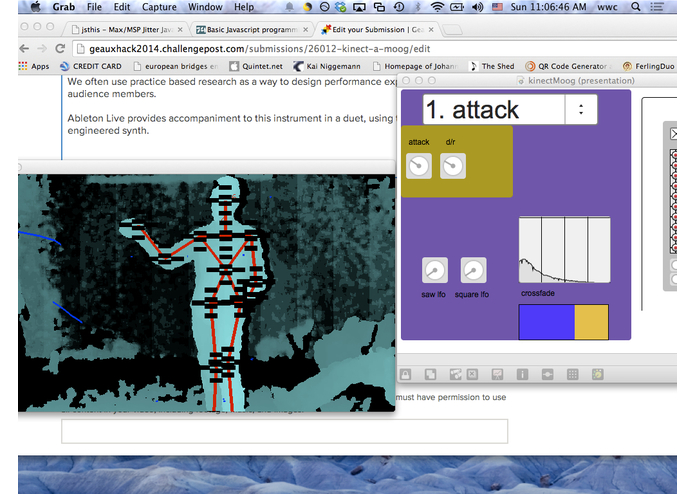Go back with Chrome back arrow
Viewport: 695px width, 494px height.
coord(24,49)
